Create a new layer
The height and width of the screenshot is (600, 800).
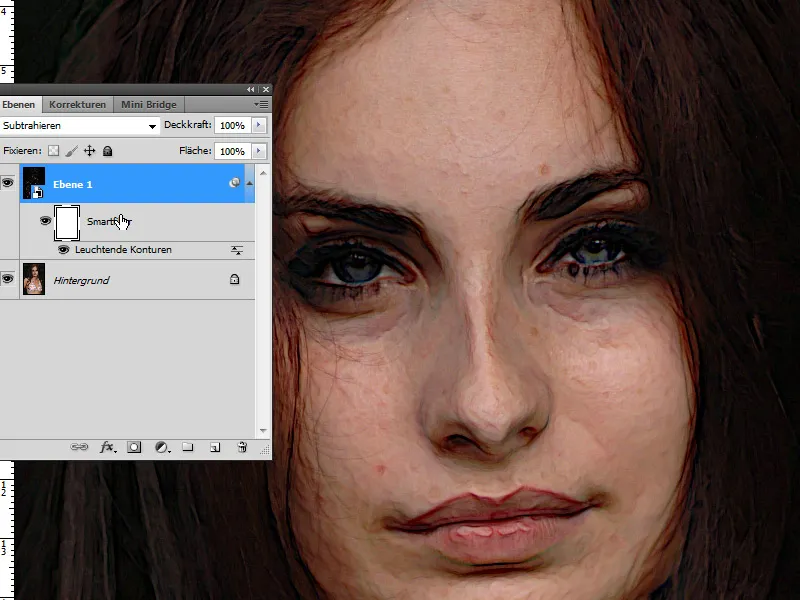(215, 447)
